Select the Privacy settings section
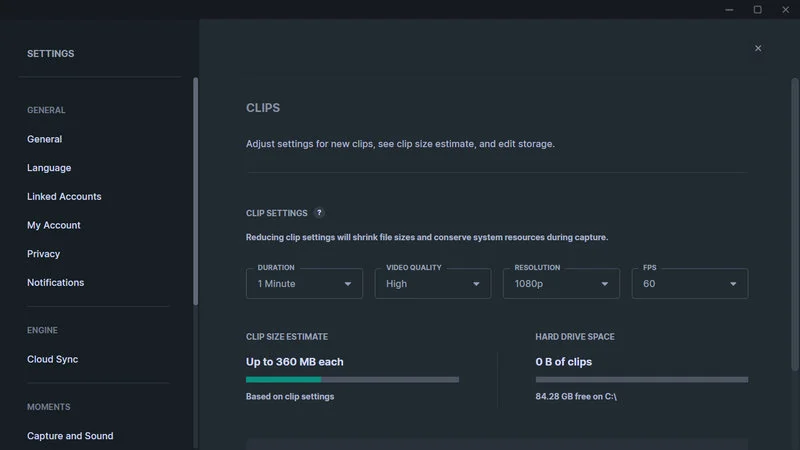 coord(44,254)
